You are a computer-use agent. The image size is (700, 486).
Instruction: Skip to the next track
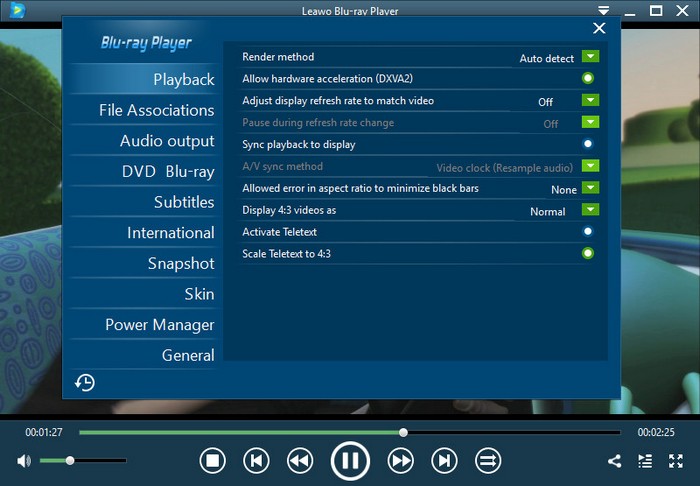pyautogui.click(x=444, y=460)
